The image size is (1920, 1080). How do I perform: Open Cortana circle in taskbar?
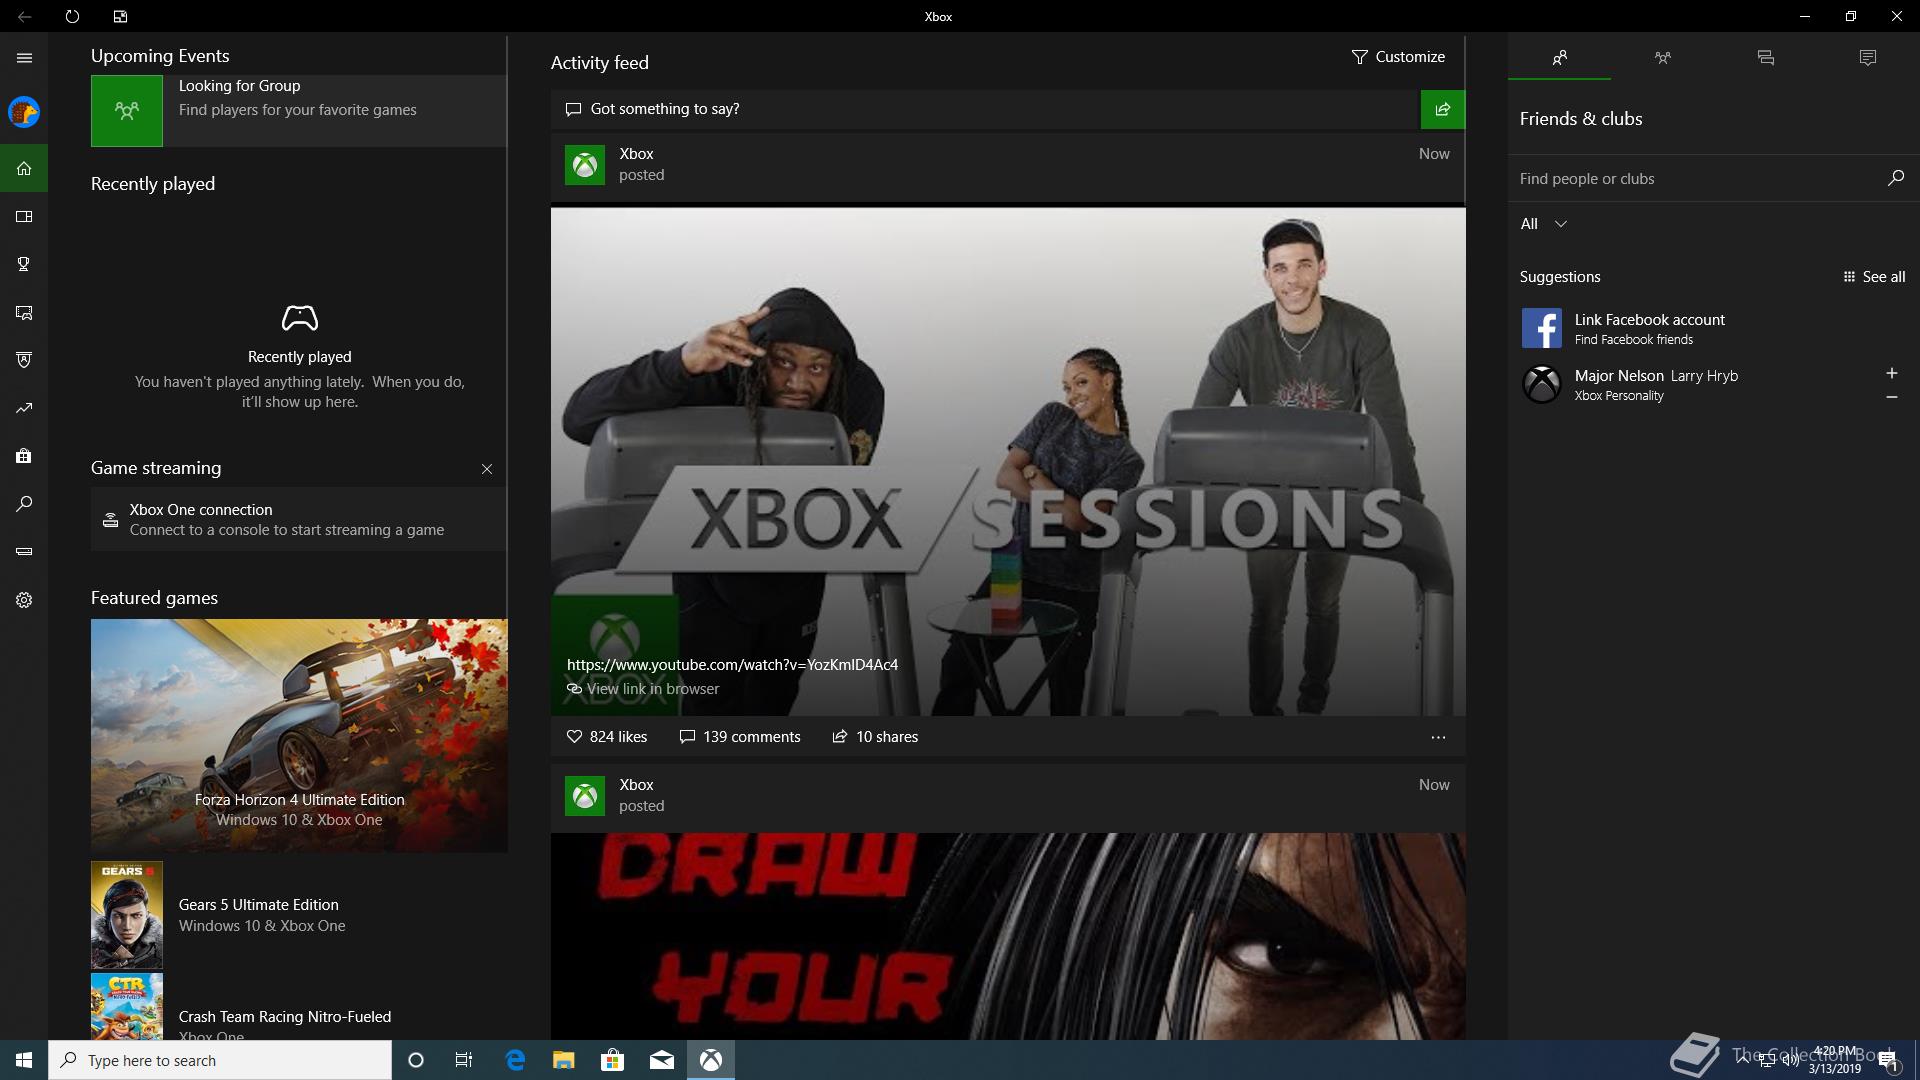[x=416, y=1060]
